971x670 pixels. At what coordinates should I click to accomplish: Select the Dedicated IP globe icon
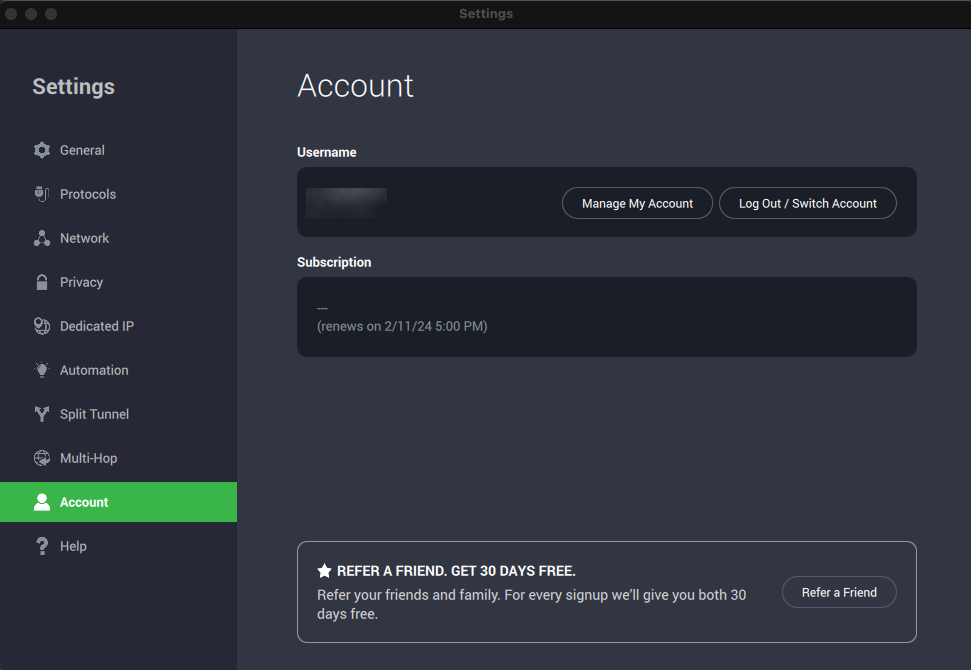[41, 326]
